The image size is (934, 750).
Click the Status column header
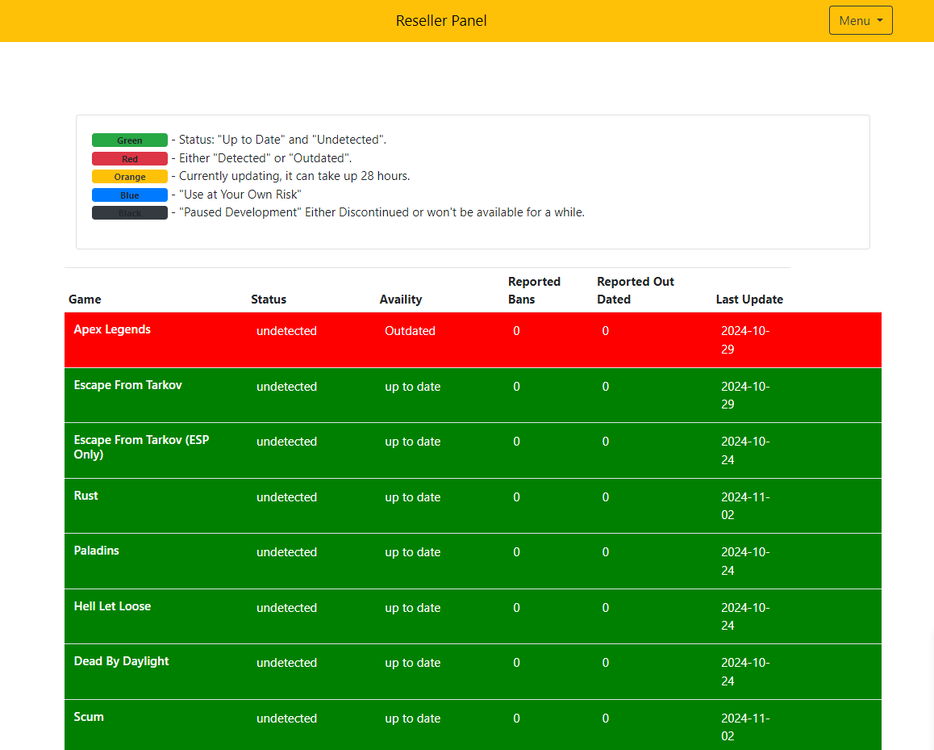268,299
